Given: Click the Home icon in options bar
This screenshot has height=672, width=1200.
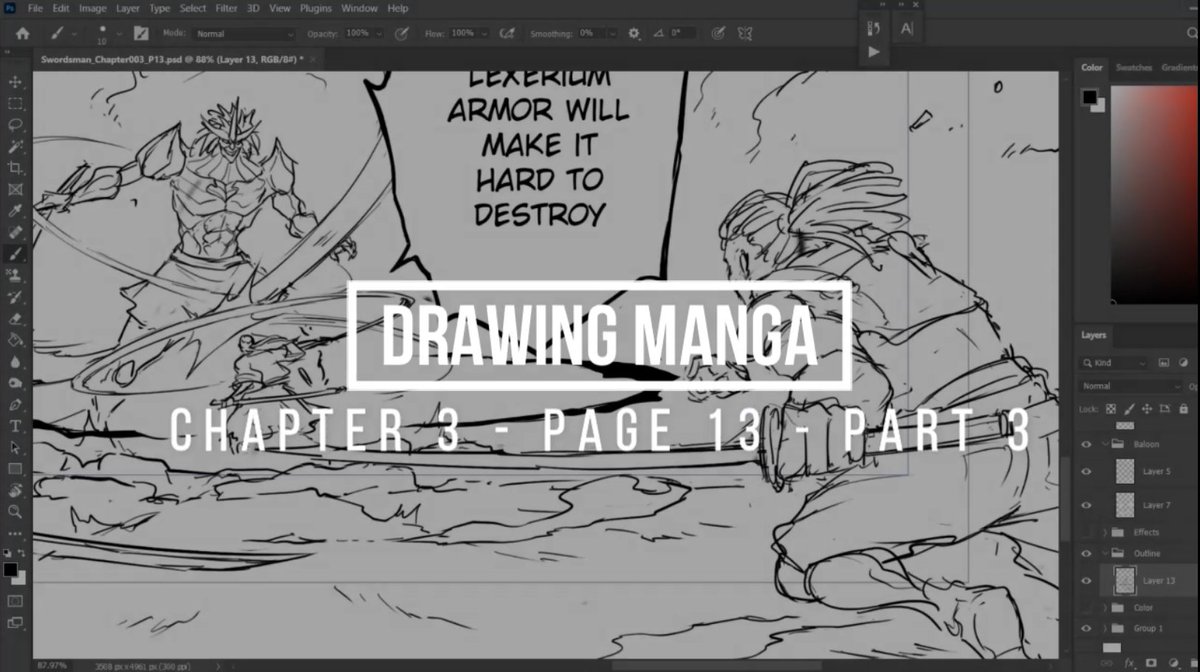Looking at the screenshot, I should (22, 33).
